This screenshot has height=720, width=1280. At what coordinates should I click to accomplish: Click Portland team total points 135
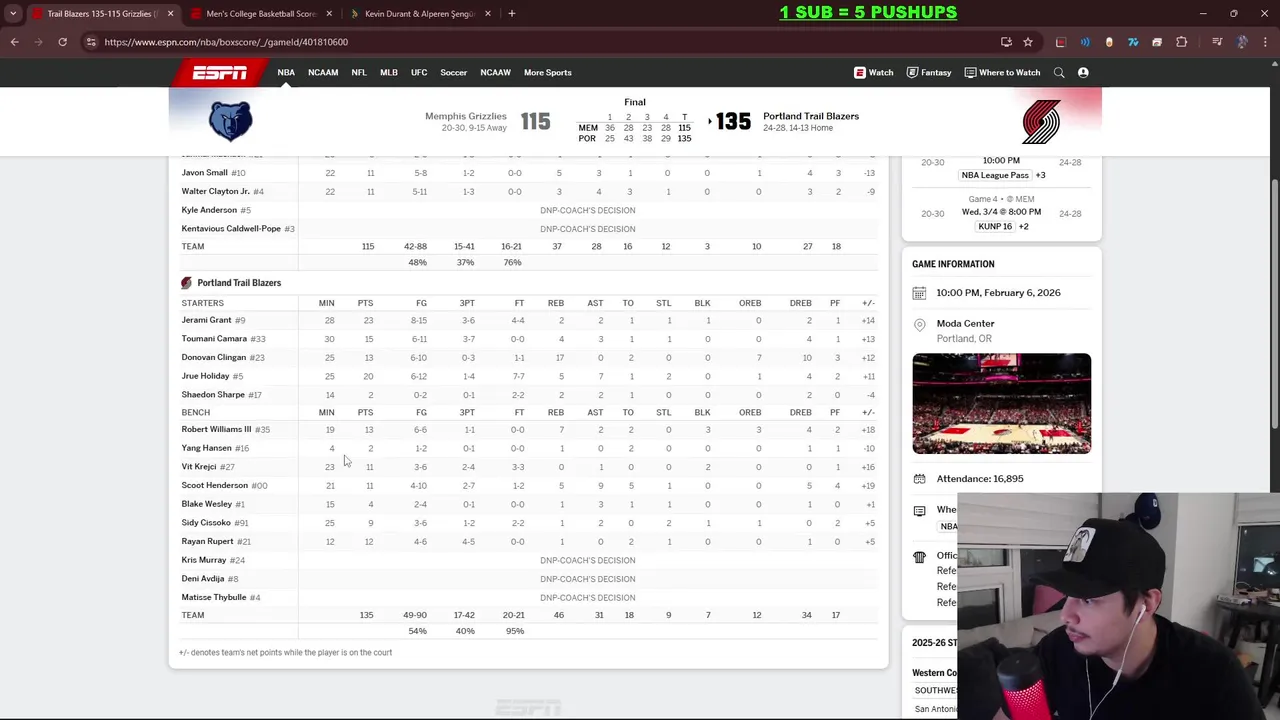click(x=366, y=615)
